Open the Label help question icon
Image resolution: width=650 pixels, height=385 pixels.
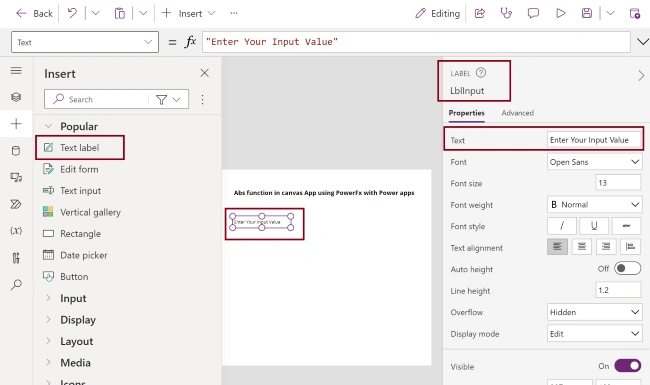(x=480, y=73)
